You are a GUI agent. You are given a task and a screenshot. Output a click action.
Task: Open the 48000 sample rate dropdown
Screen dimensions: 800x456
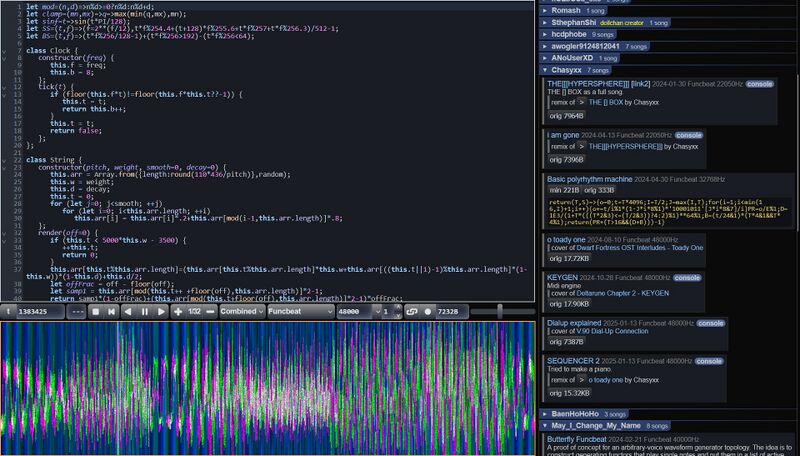click(359, 312)
